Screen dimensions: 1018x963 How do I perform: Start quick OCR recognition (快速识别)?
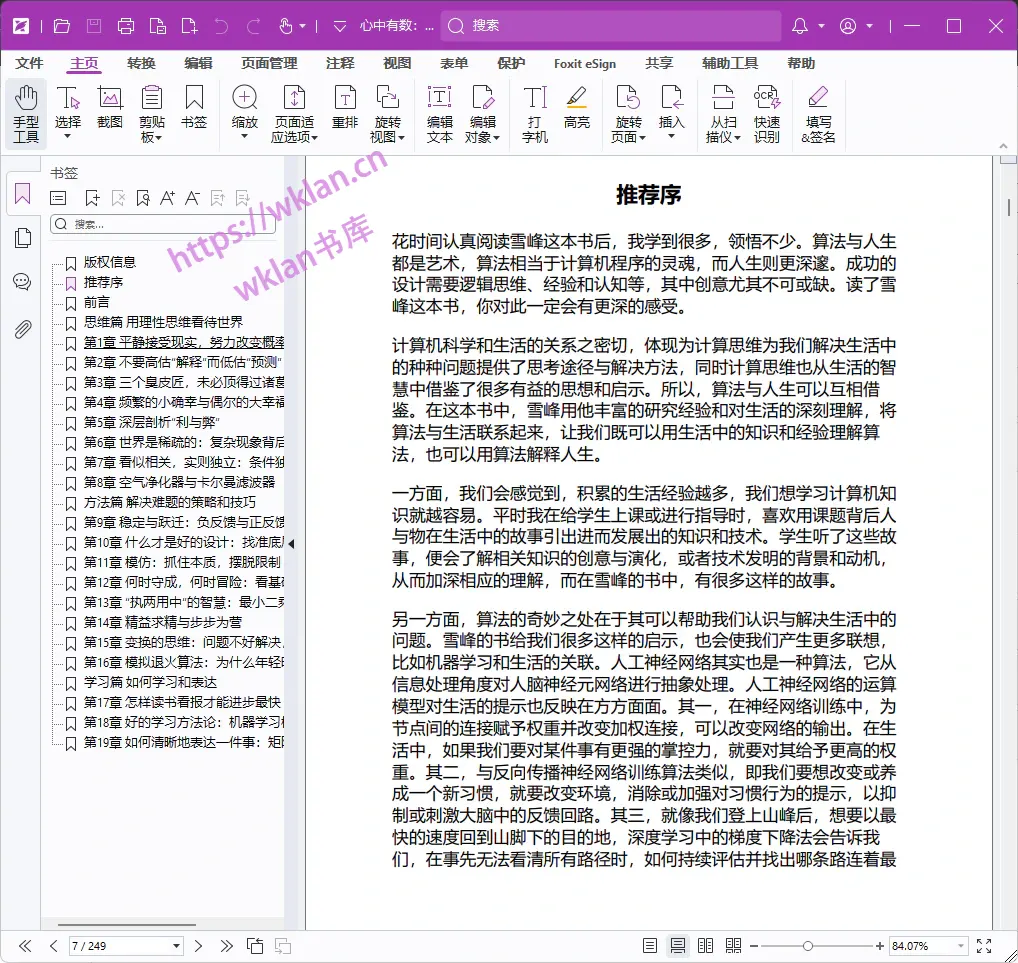pyautogui.click(x=766, y=110)
